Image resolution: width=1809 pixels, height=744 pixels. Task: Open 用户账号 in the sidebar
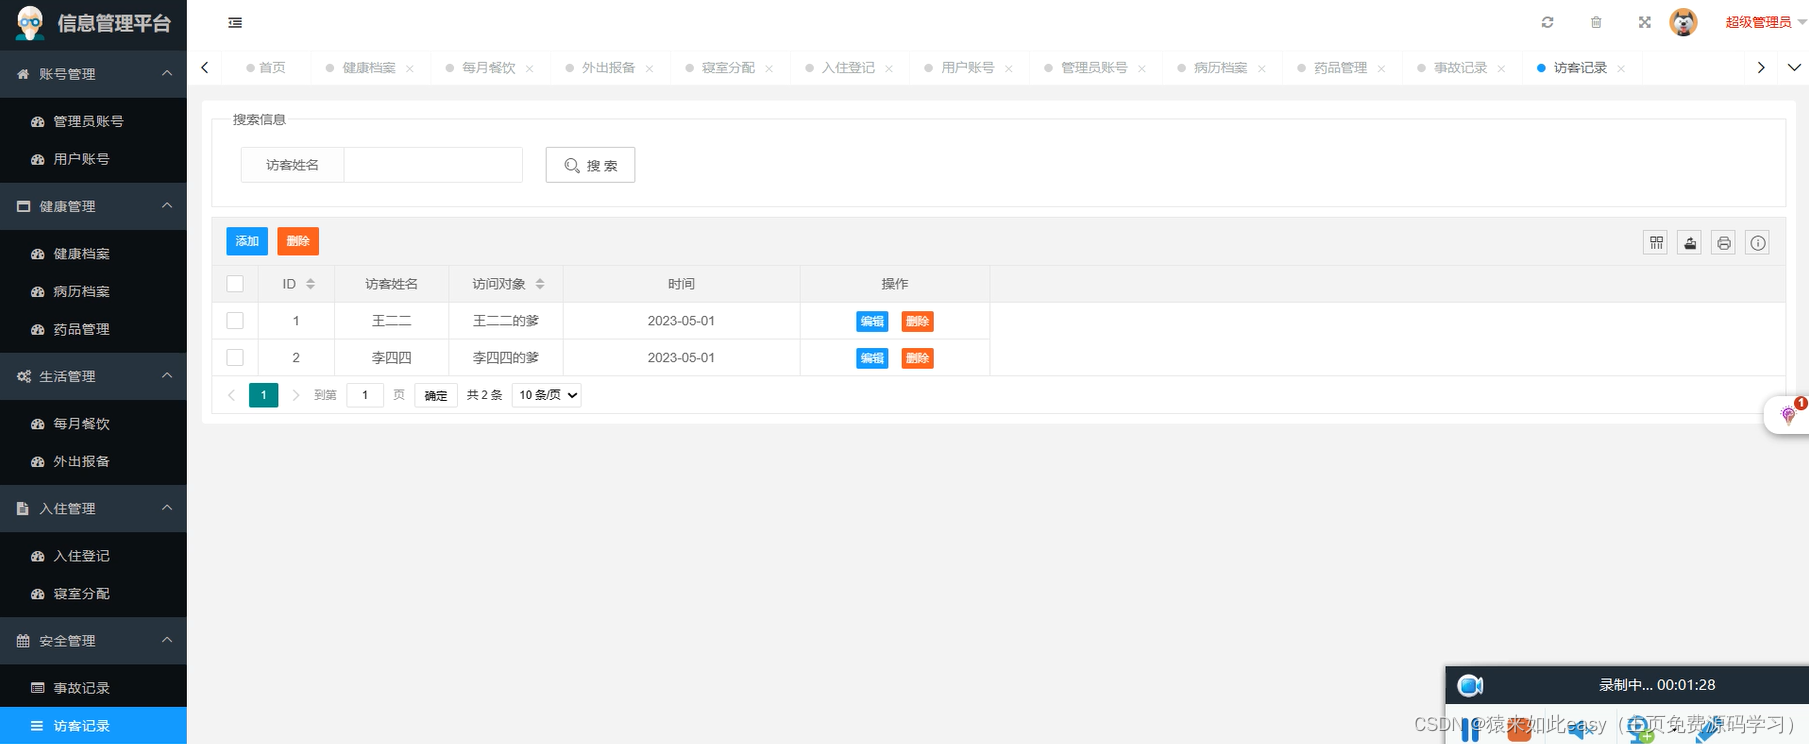(93, 159)
